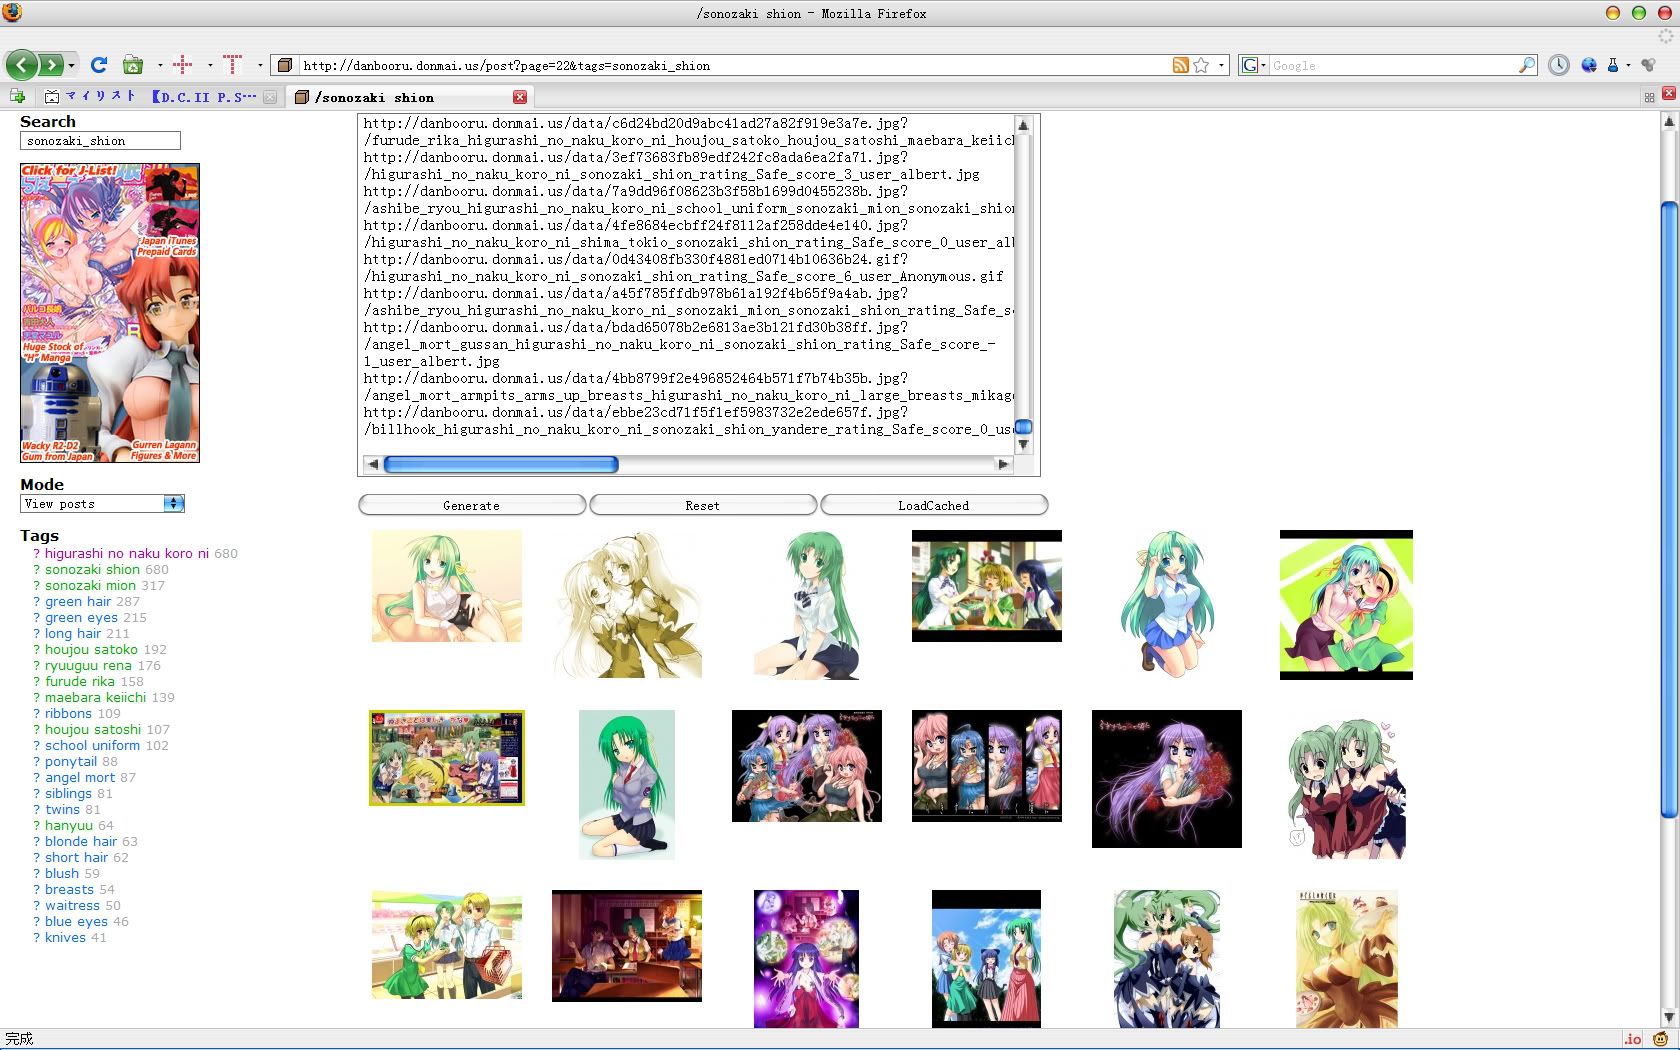
Task: Open a new tab with the green plus icon
Action: [x=17, y=96]
